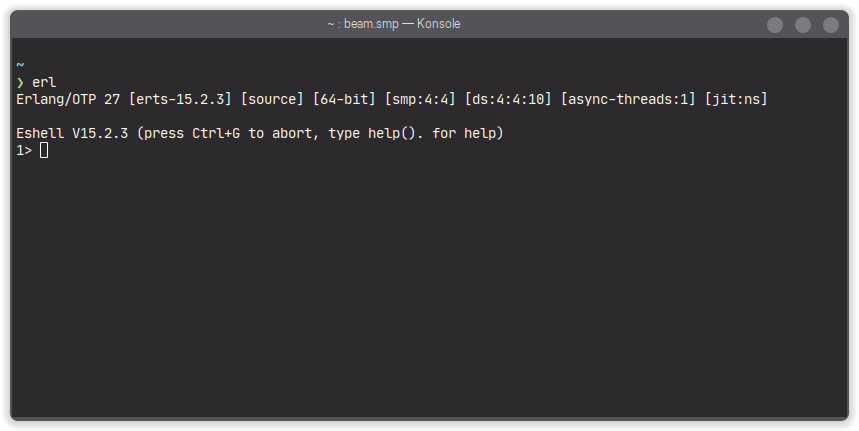Click the window title 'beam.smp — Konsole'

(x=393, y=24)
